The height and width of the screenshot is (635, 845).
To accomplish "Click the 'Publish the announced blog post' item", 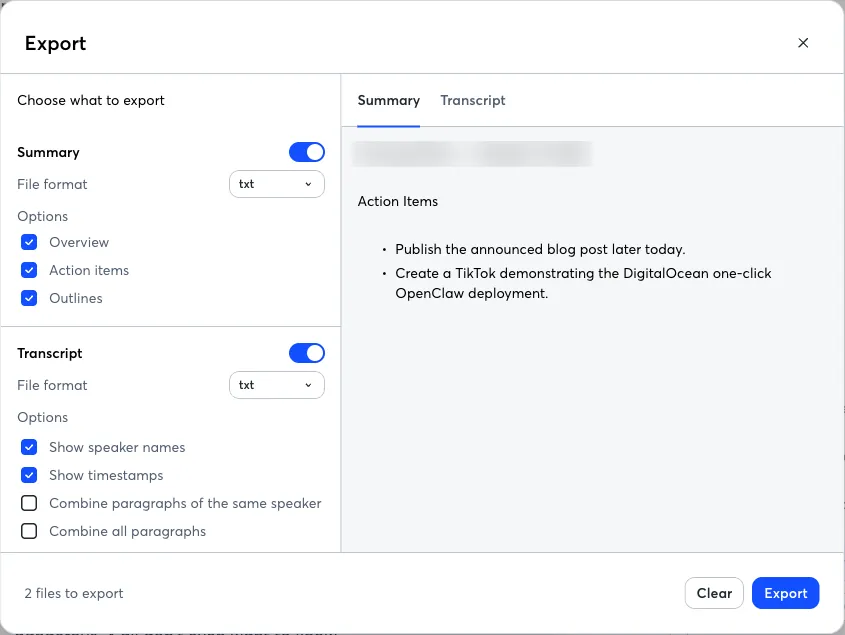I will point(540,249).
